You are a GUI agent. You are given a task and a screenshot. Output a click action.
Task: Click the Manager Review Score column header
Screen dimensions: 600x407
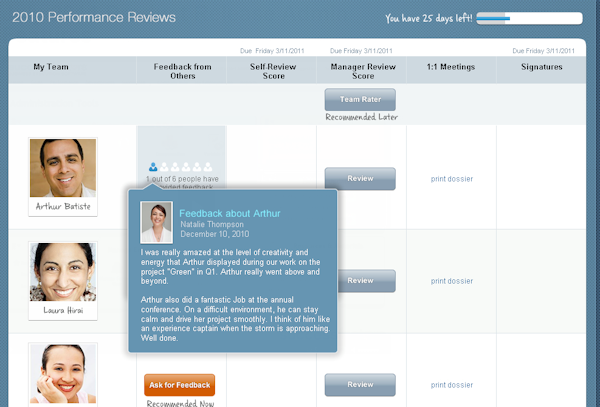363,71
